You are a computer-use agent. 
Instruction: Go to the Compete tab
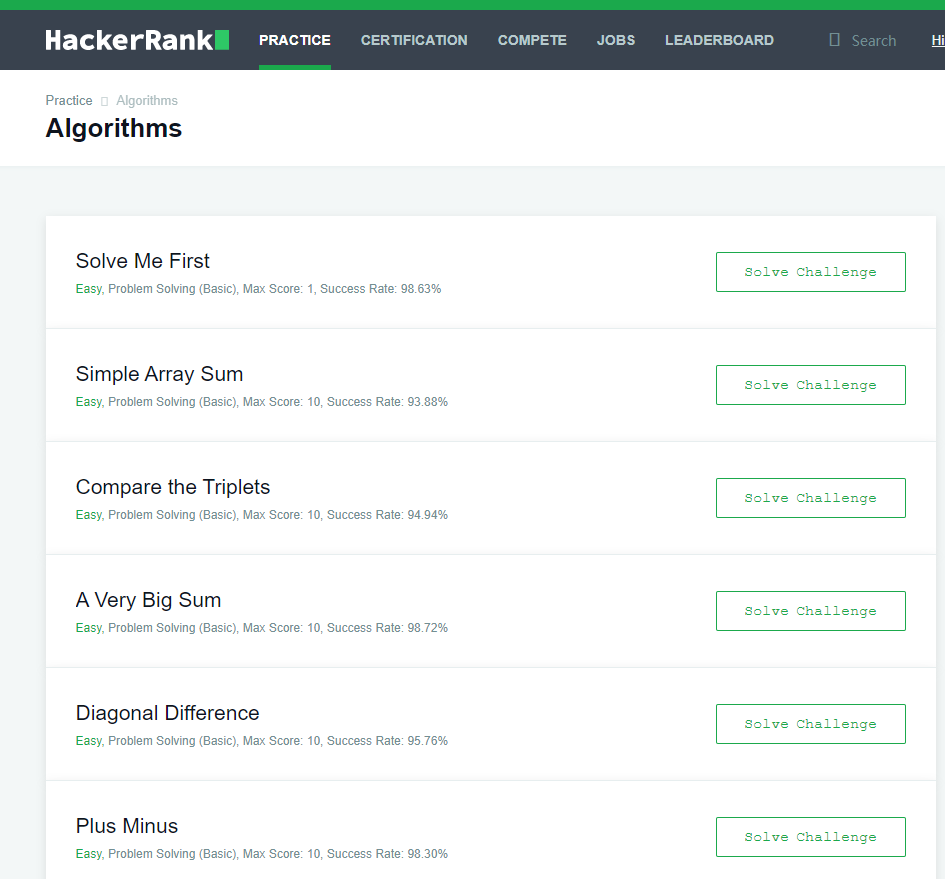click(532, 40)
